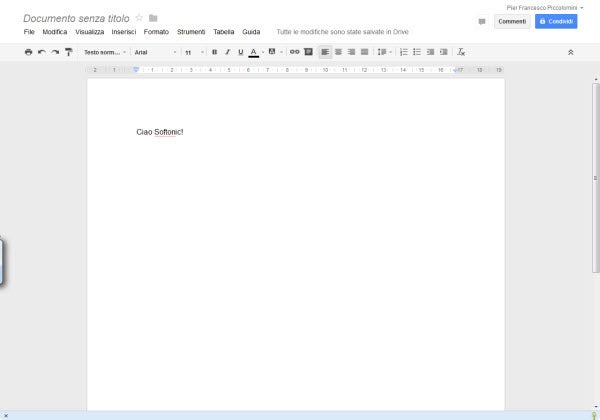Viewport: 600px width, 420px height.
Task: Click the text 'Ciao Softonic!' in document
Action: click(160, 132)
